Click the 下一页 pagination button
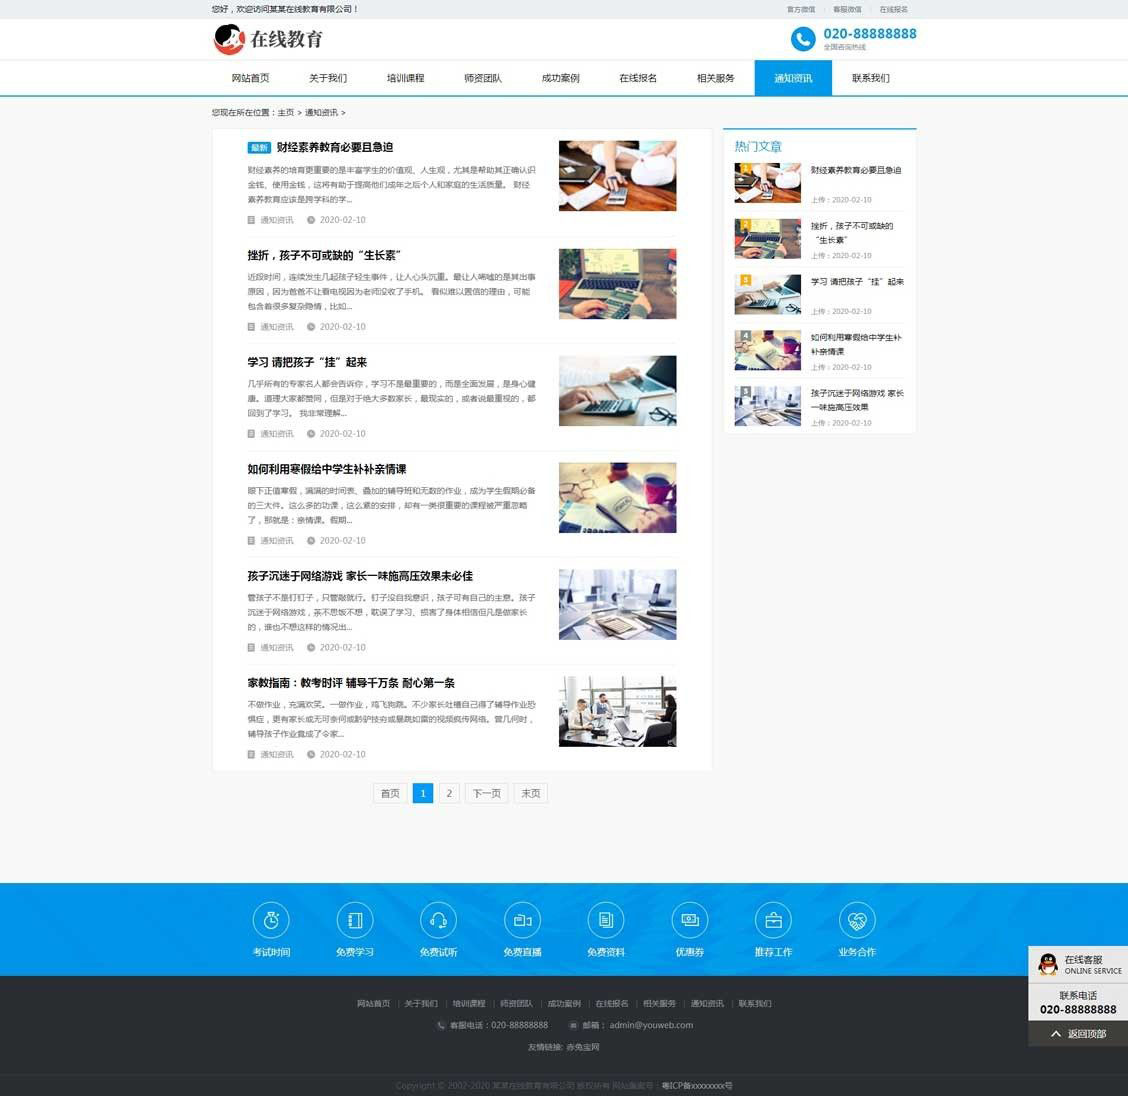 tap(486, 793)
